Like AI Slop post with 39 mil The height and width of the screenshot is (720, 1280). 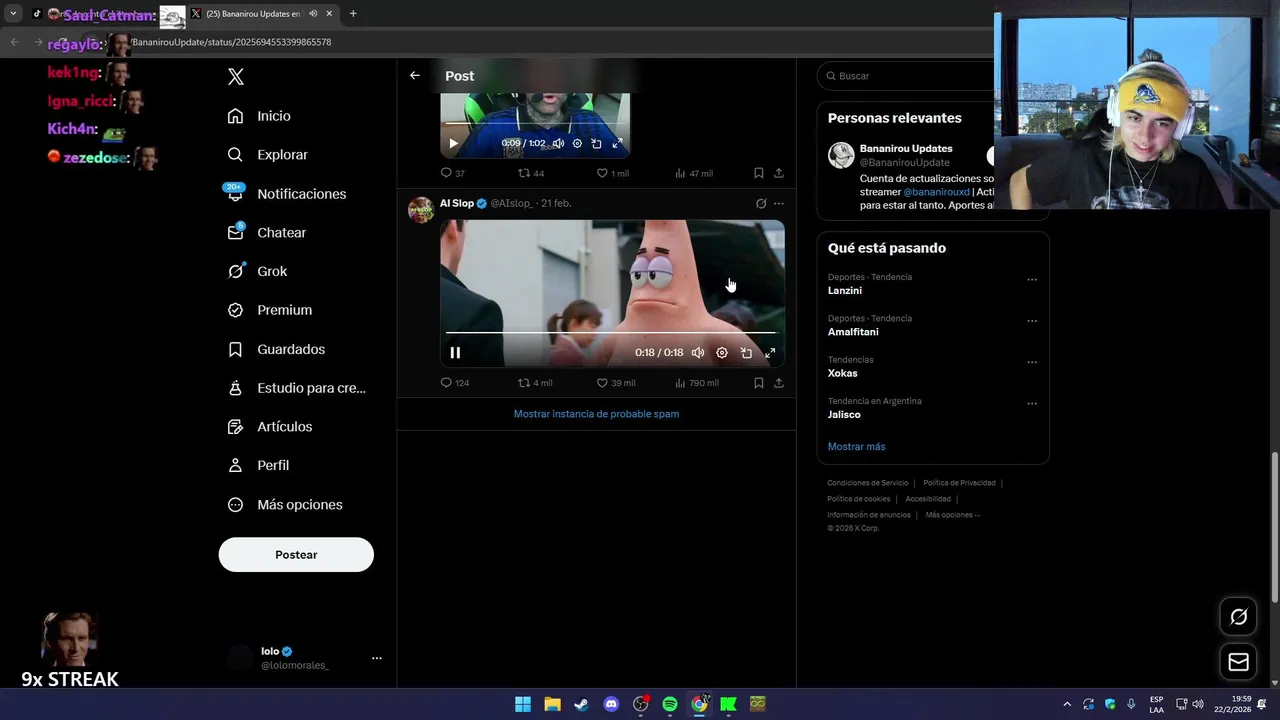[616, 383]
